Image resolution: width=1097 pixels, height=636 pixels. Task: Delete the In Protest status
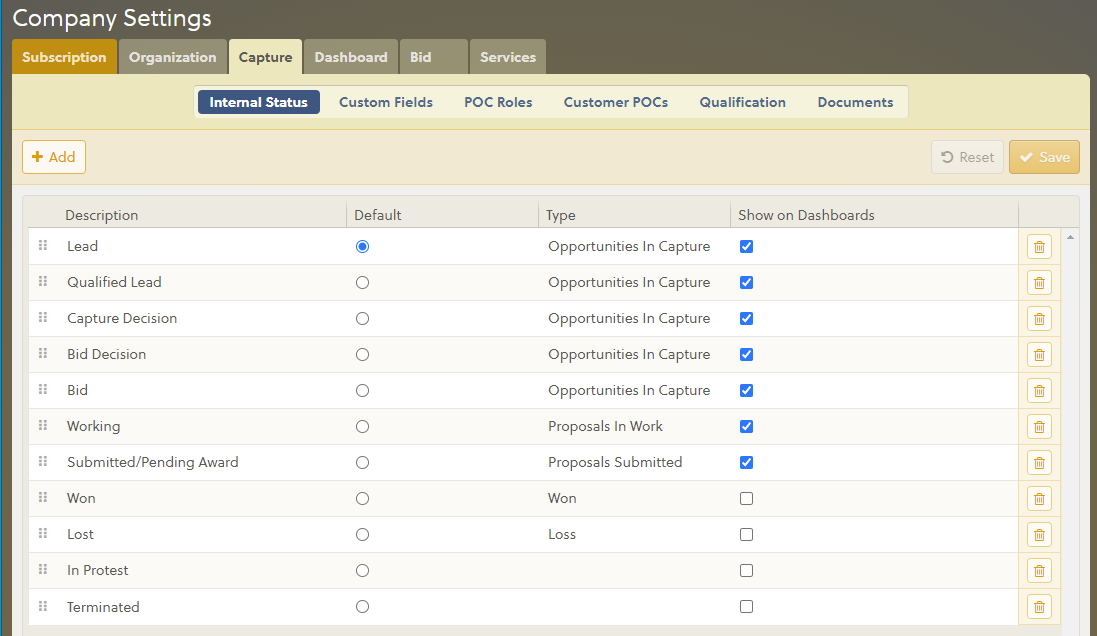[x=1039, y=571]
